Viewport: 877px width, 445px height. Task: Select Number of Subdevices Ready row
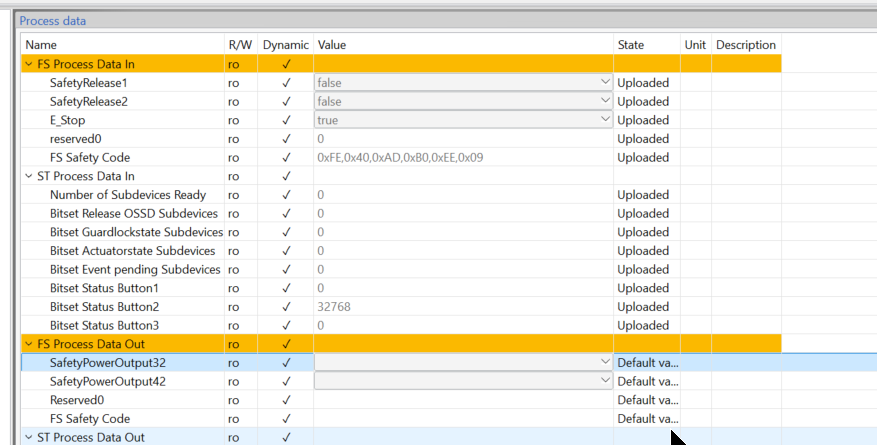(x=128, y=195)
